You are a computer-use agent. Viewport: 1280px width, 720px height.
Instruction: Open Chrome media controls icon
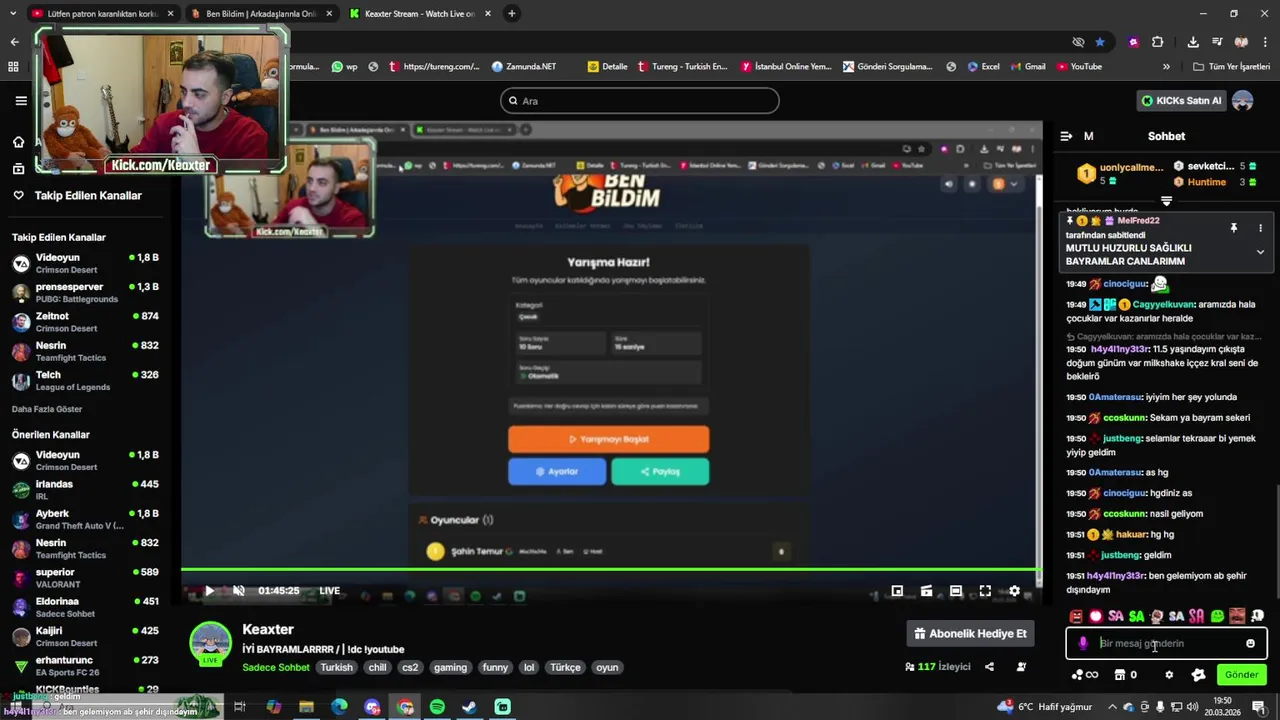point(1217,42)
